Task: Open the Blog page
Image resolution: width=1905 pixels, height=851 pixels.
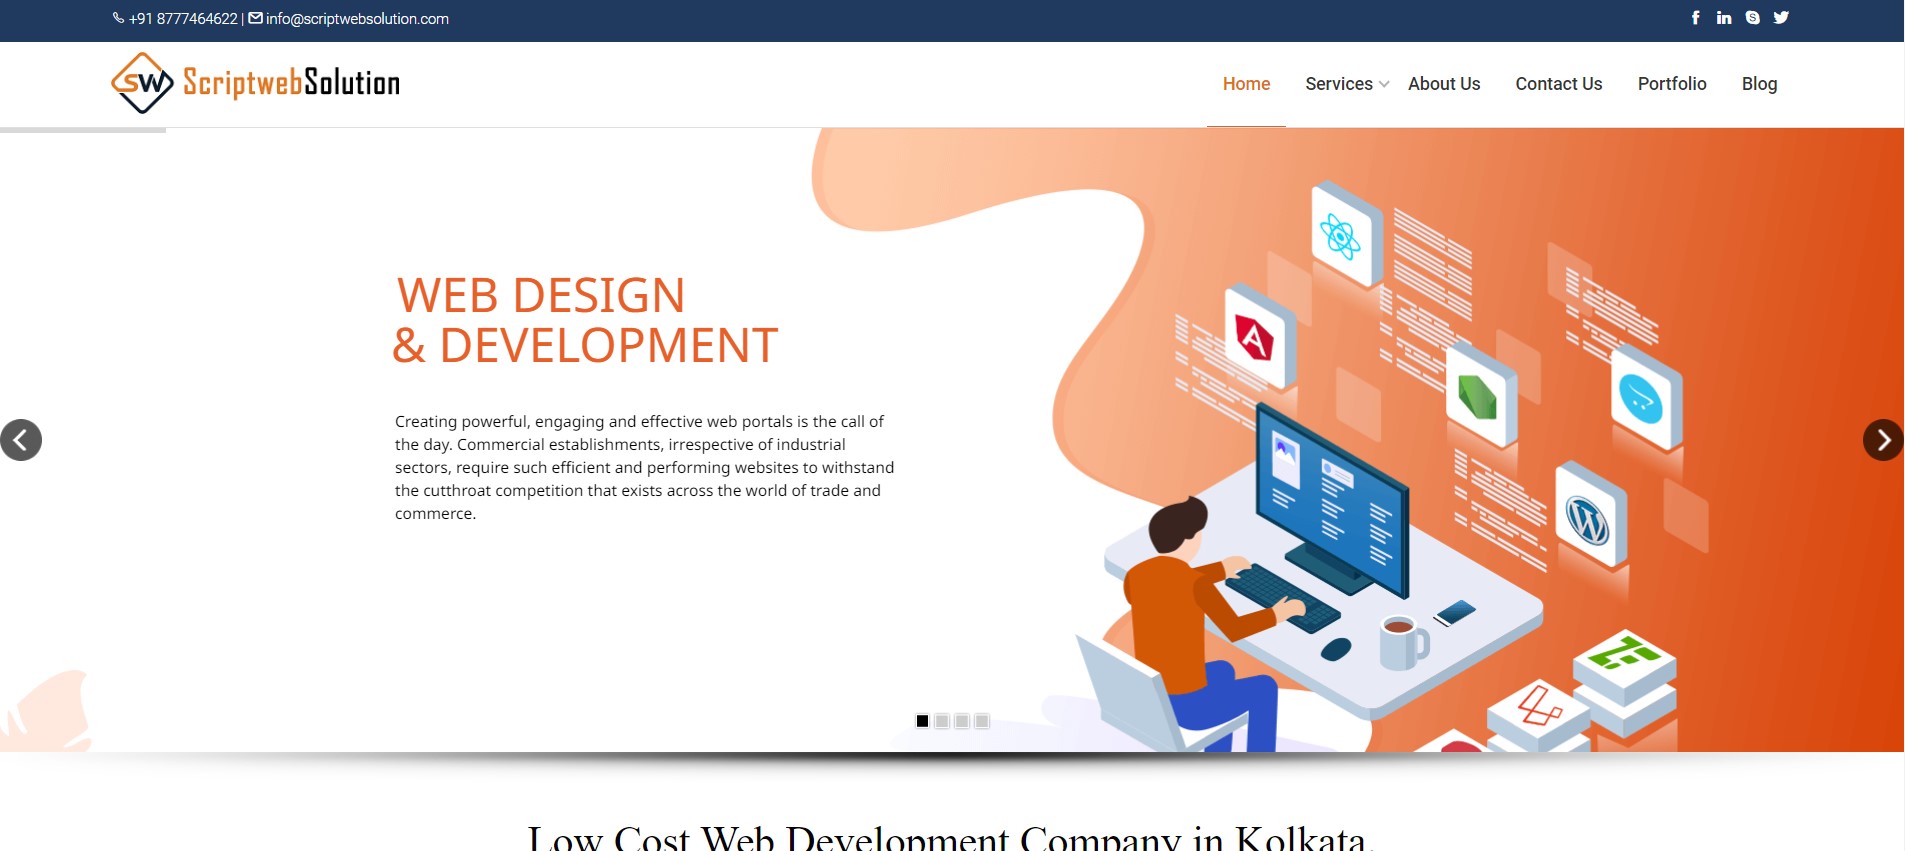Action: [x=1759, y=84]
